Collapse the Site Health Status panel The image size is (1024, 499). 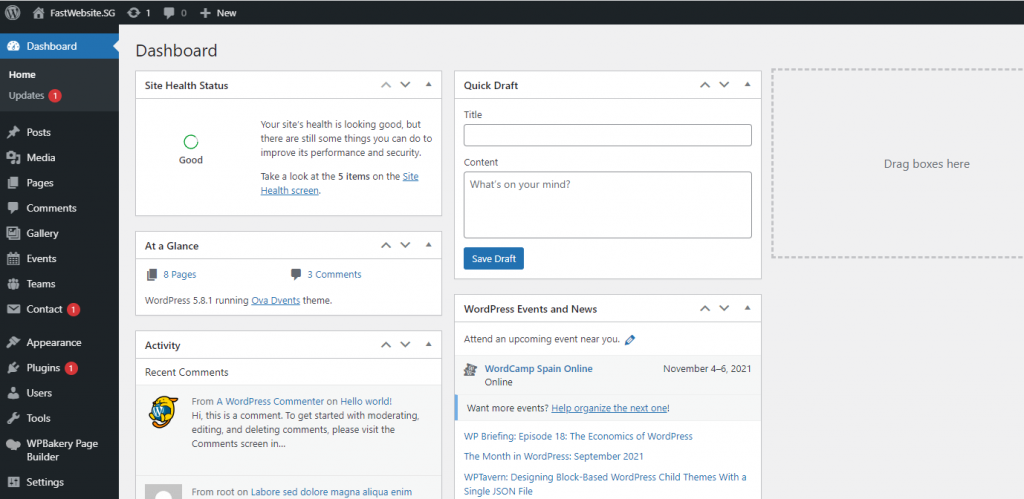click(428, 85)
